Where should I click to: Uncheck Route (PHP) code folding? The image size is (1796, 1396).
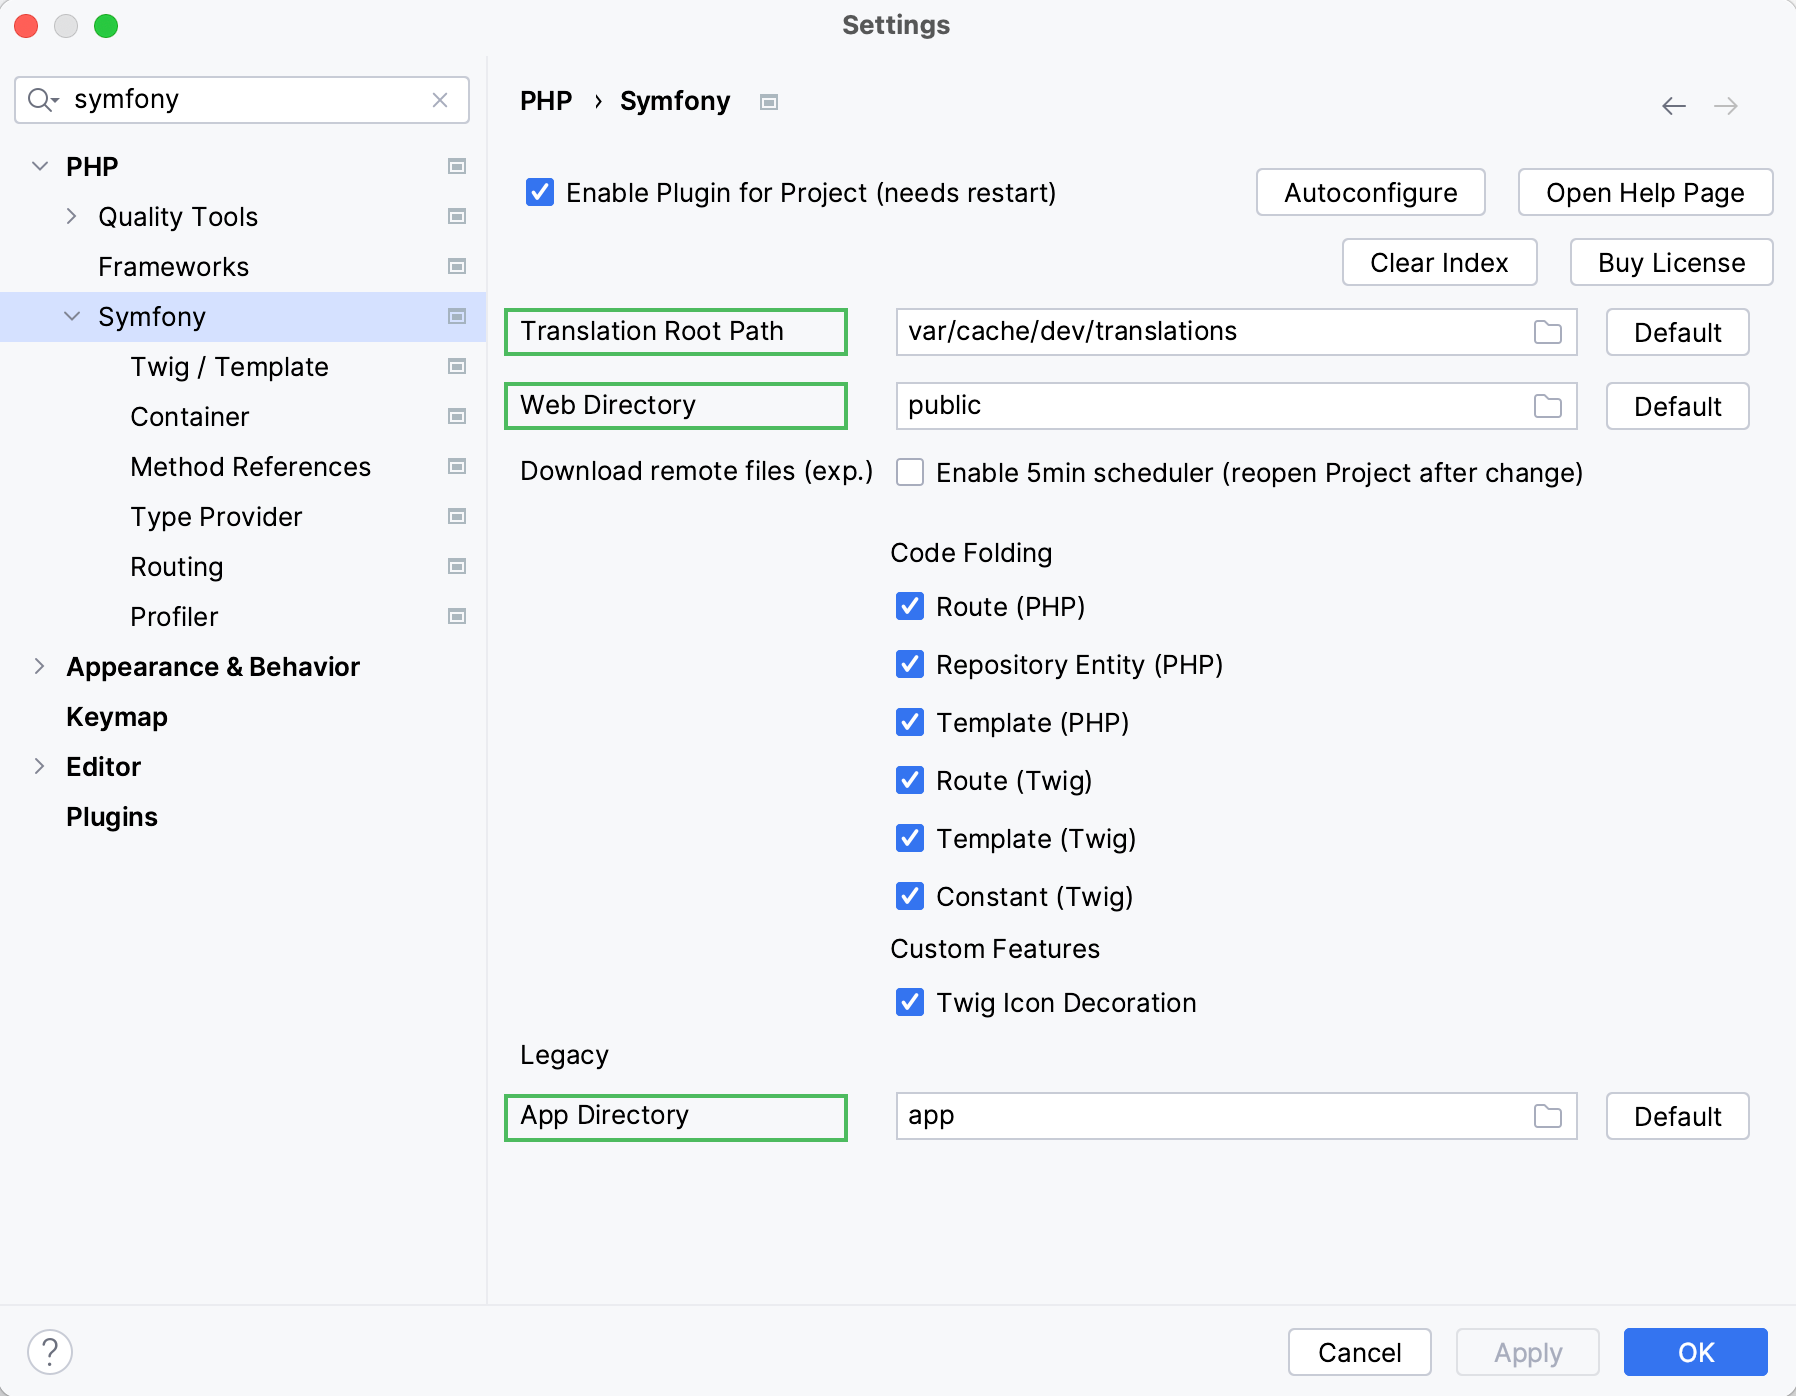909,606
